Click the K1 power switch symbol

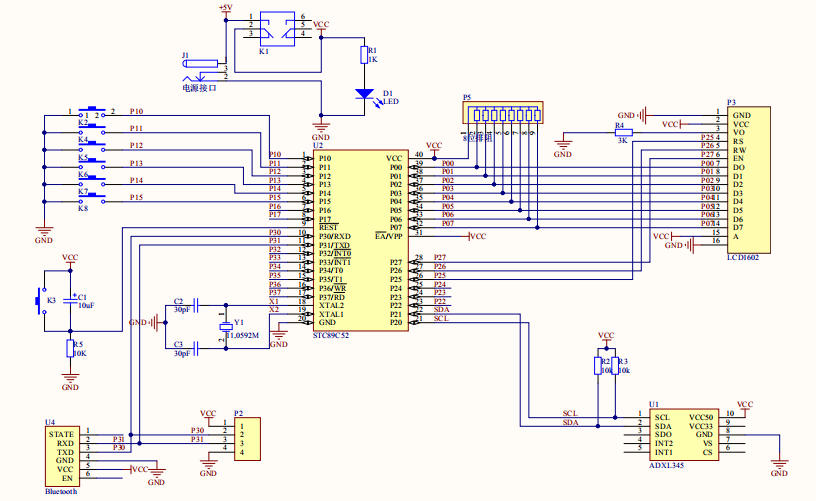[x=277, y=29]
